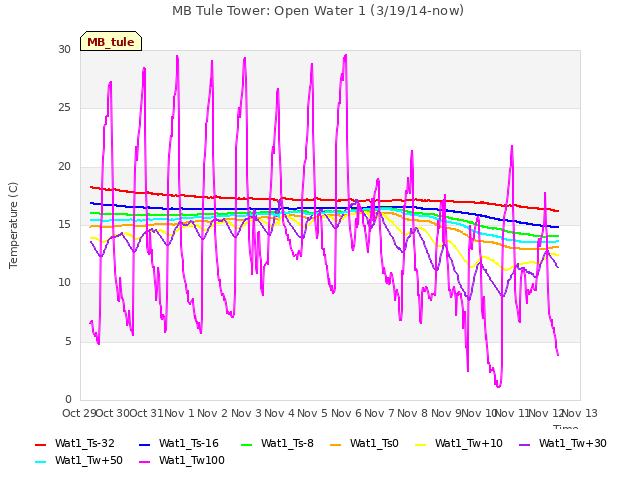Select the Wat1_Ts-8 legend label
Screen dimensions: 640x480
click(287, 444)
